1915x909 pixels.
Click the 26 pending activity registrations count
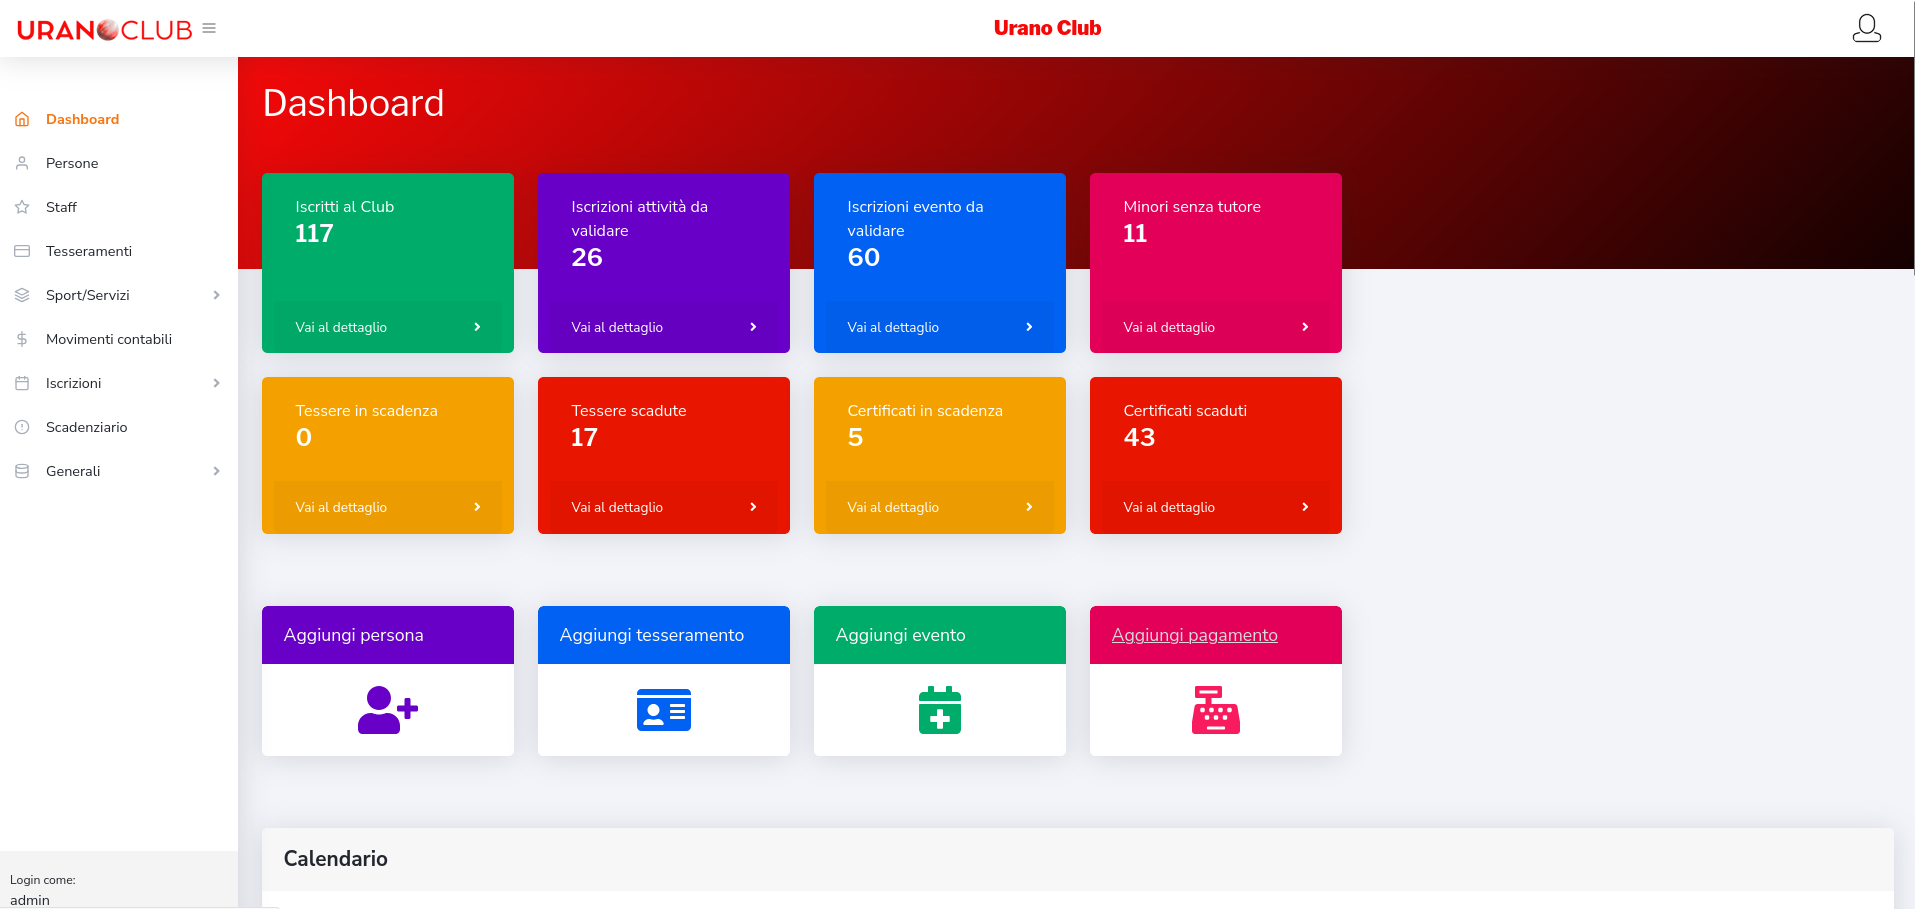click(586, 257)
